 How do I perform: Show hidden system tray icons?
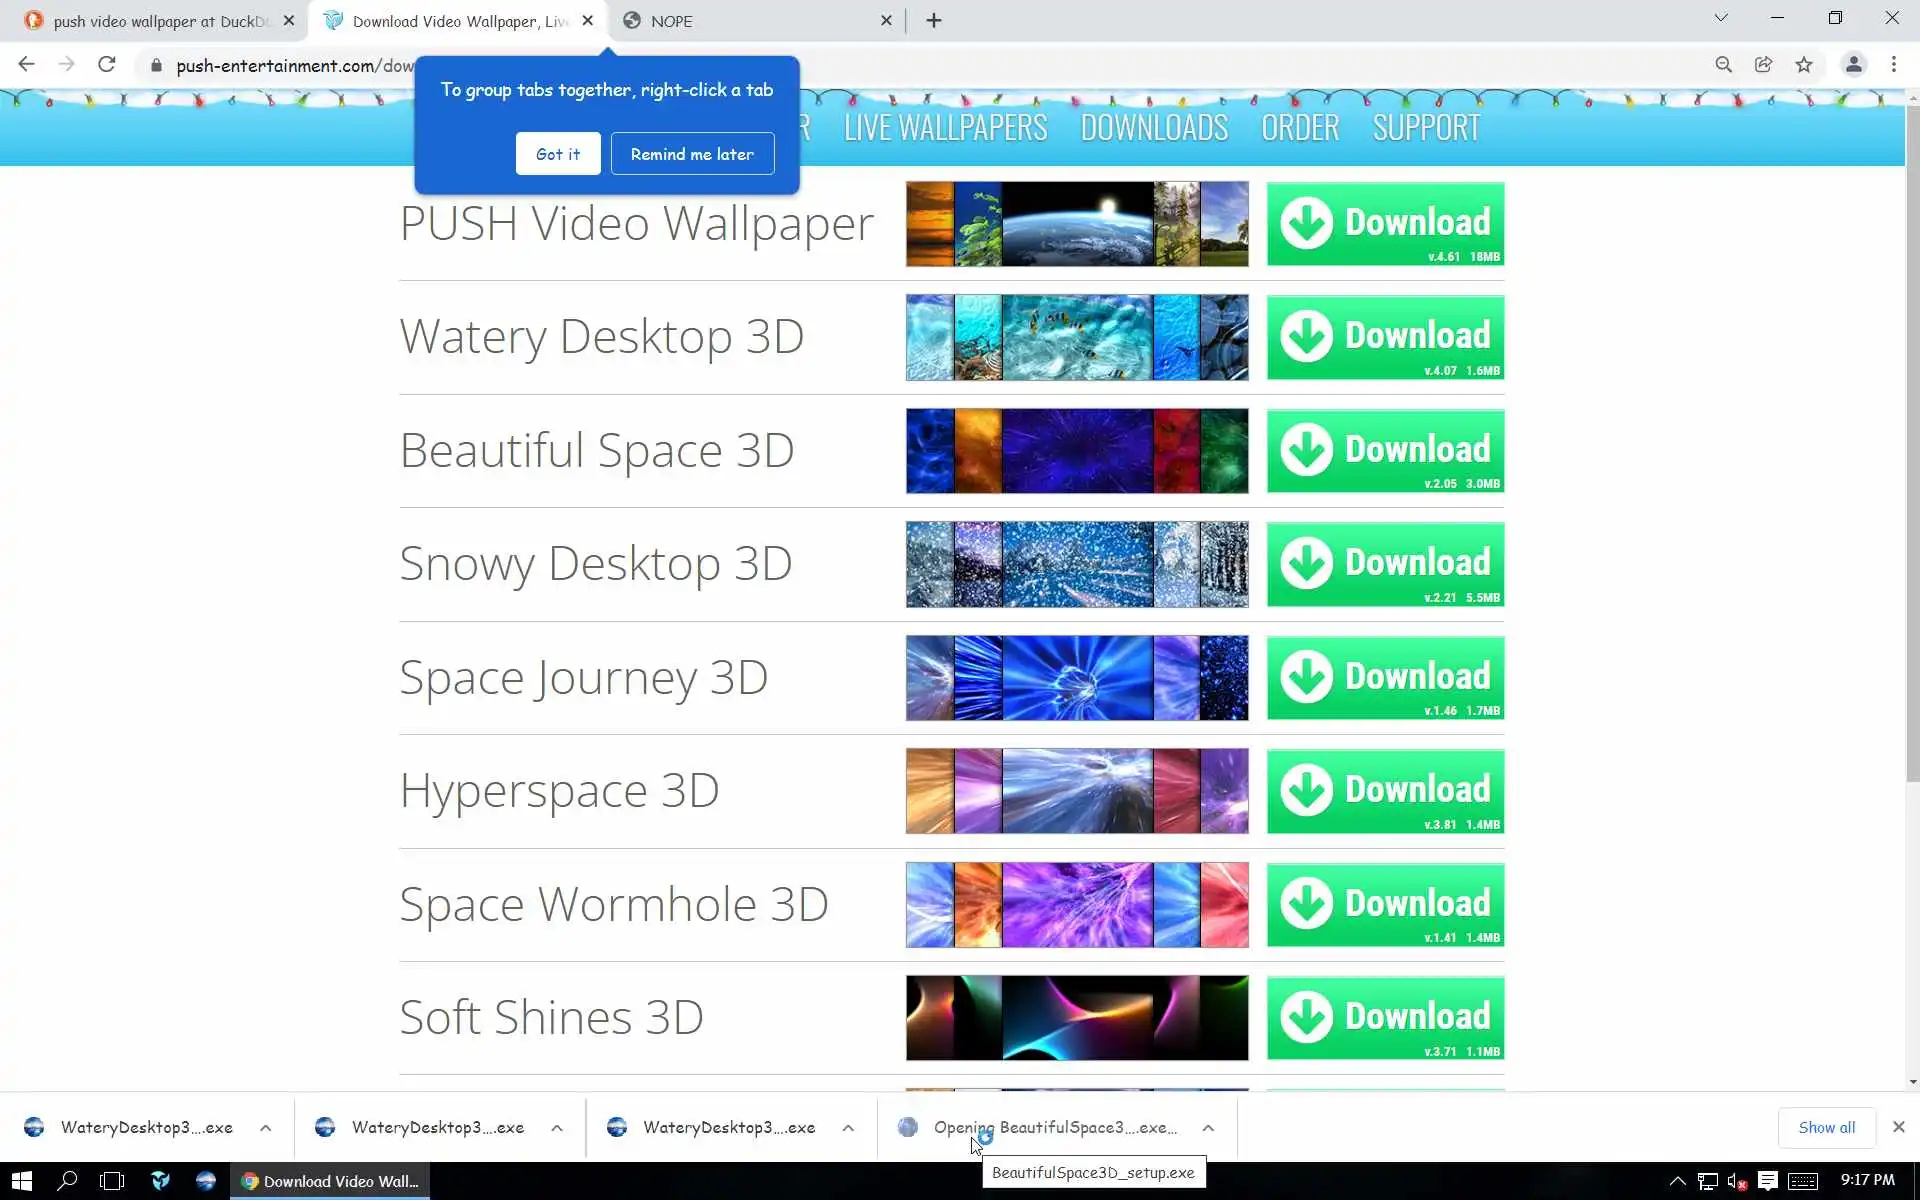pos(1677,1181)
